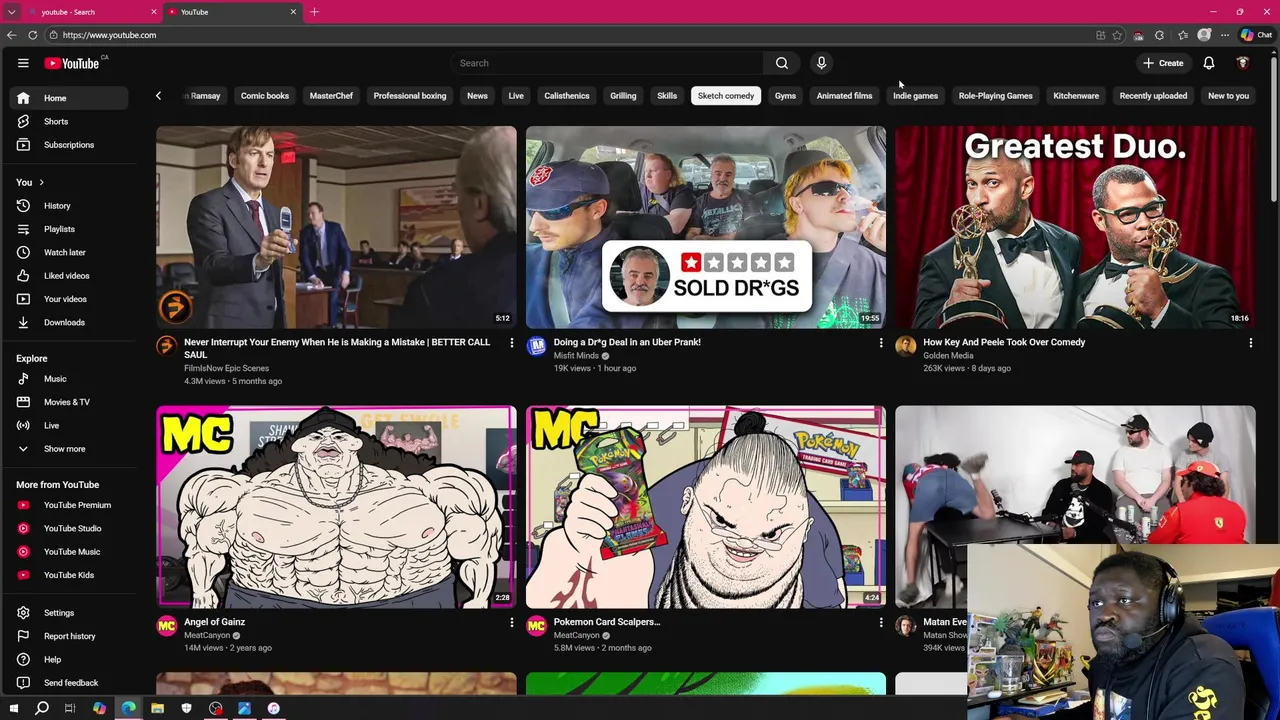This screenshot has width=1280, height=720.
Task: Click the Golden Media channel avatar
Action: tap(905, 346)
